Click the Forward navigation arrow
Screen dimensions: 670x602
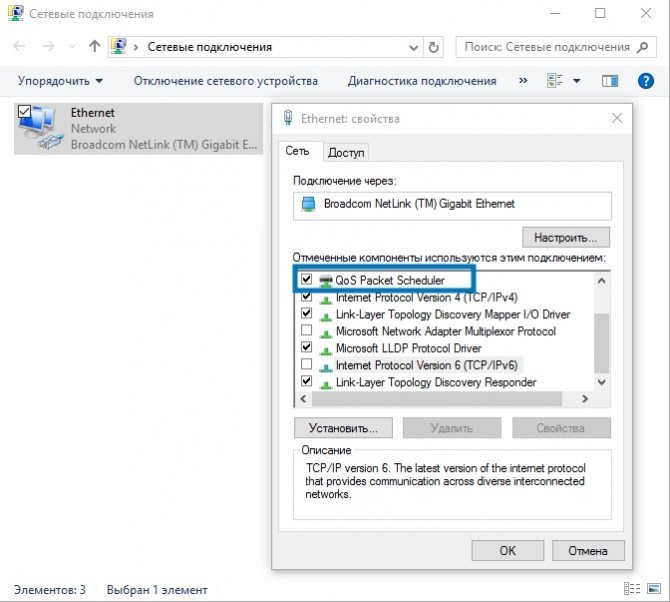pos(49,46)
